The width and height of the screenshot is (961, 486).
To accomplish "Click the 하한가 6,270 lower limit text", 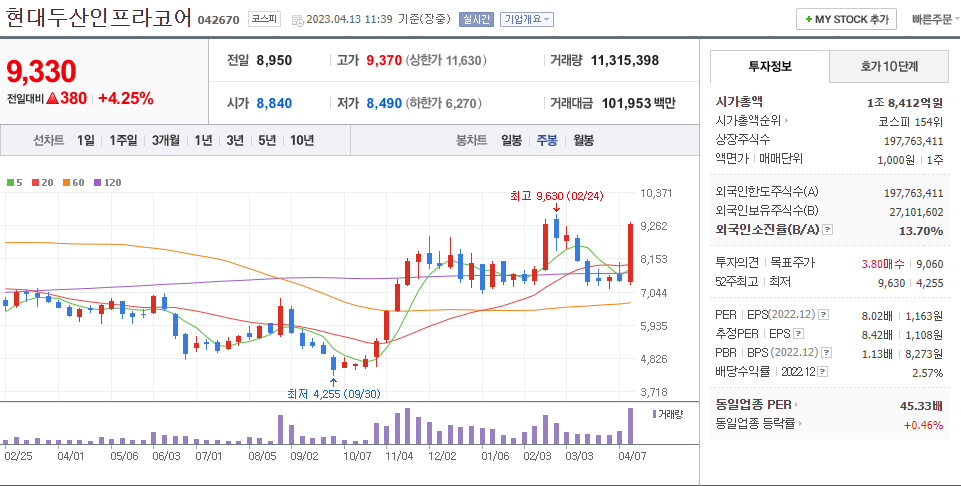I will point(443,103).
